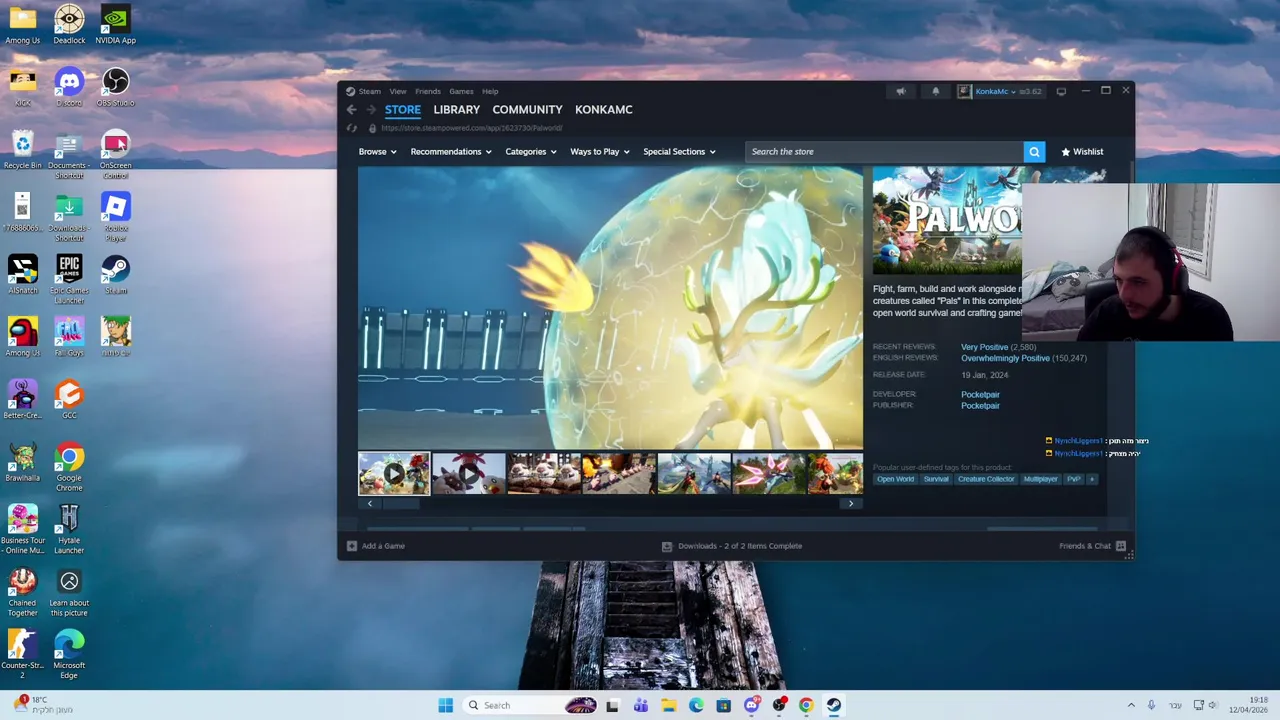Click the Survival tag
This screenshot has width=1280, height=720.
click(936, 479)
